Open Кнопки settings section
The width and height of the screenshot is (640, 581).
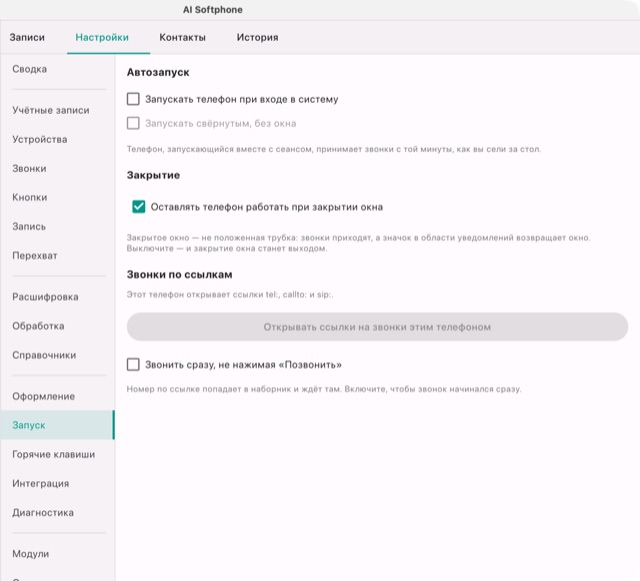[58, 197]
